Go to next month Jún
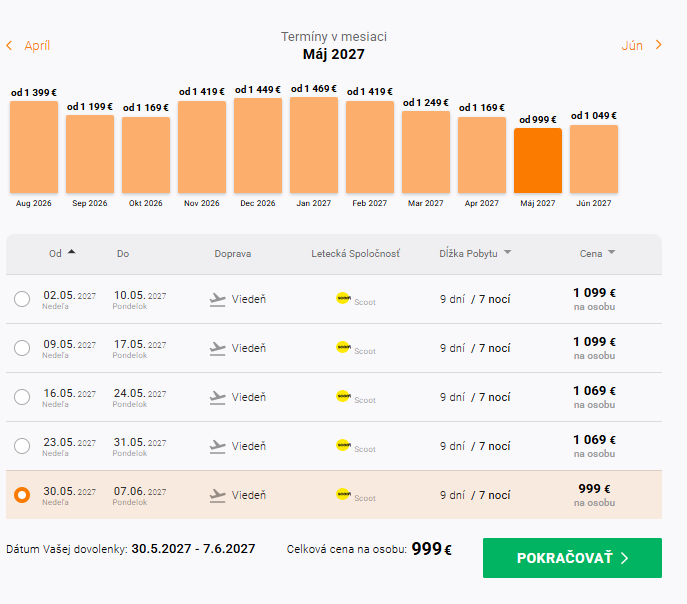 click(x=632, y=46)
